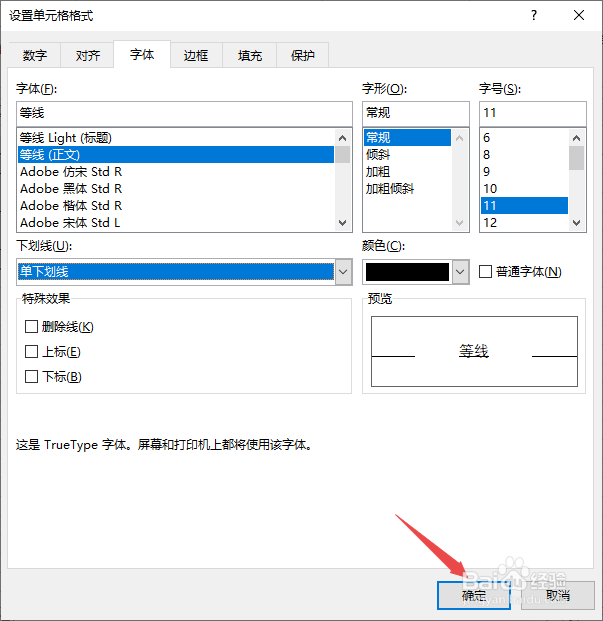Select 等线 Light (标题) font
Screen dimensions: 603x621
click(176, 138)
